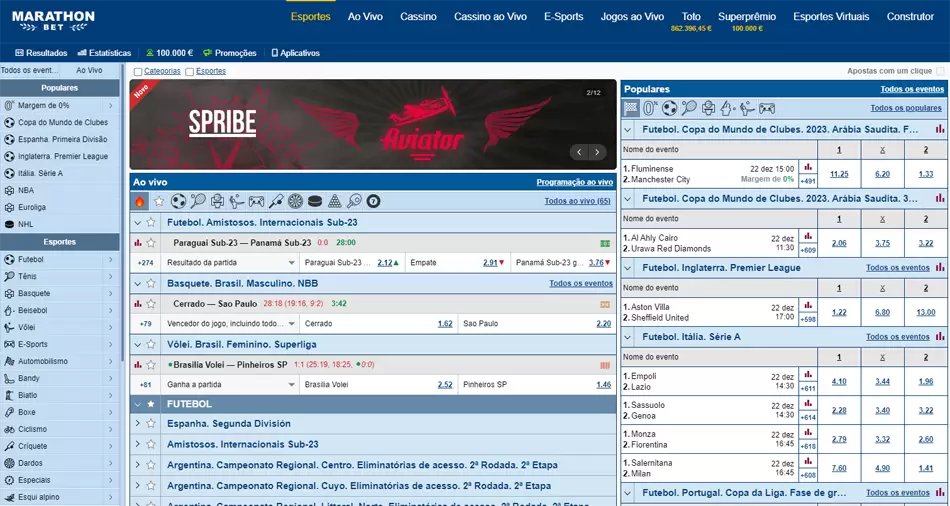Open the Aviator Spribe promotional banner
Image resolution: width=950 pixels, height=506 pixels.
click(373, 124)
